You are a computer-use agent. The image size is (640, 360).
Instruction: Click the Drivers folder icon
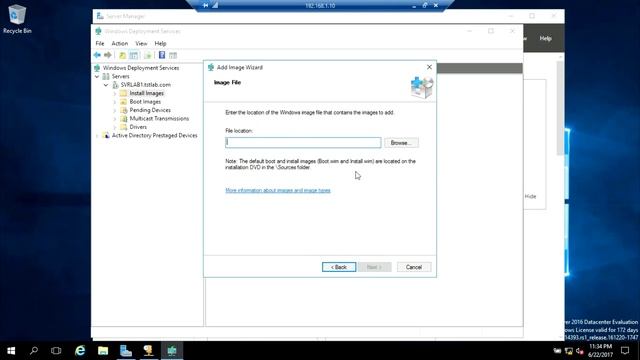click(123, 127)
